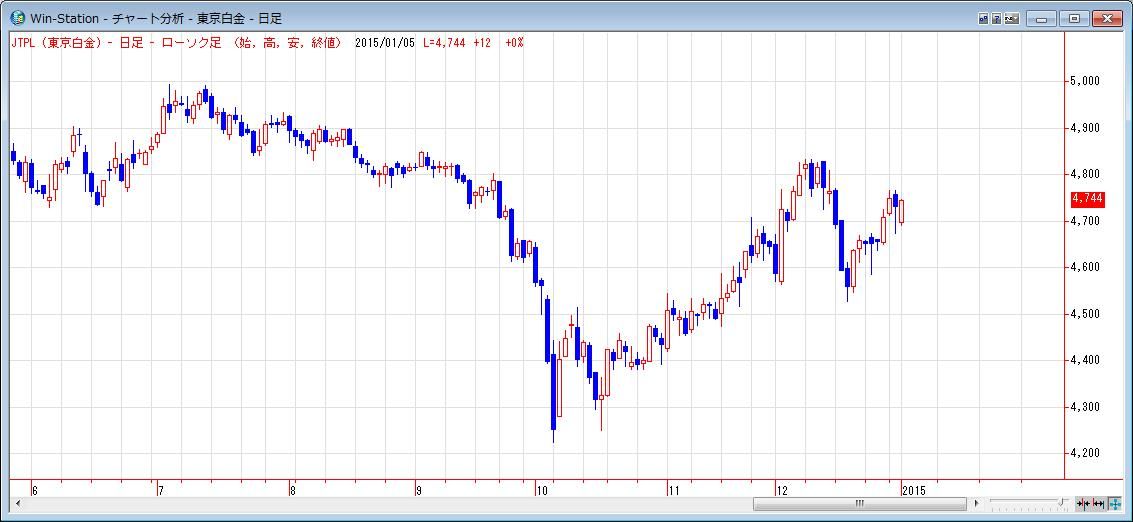Click the expand chart width icon

tap(1098, 503)
